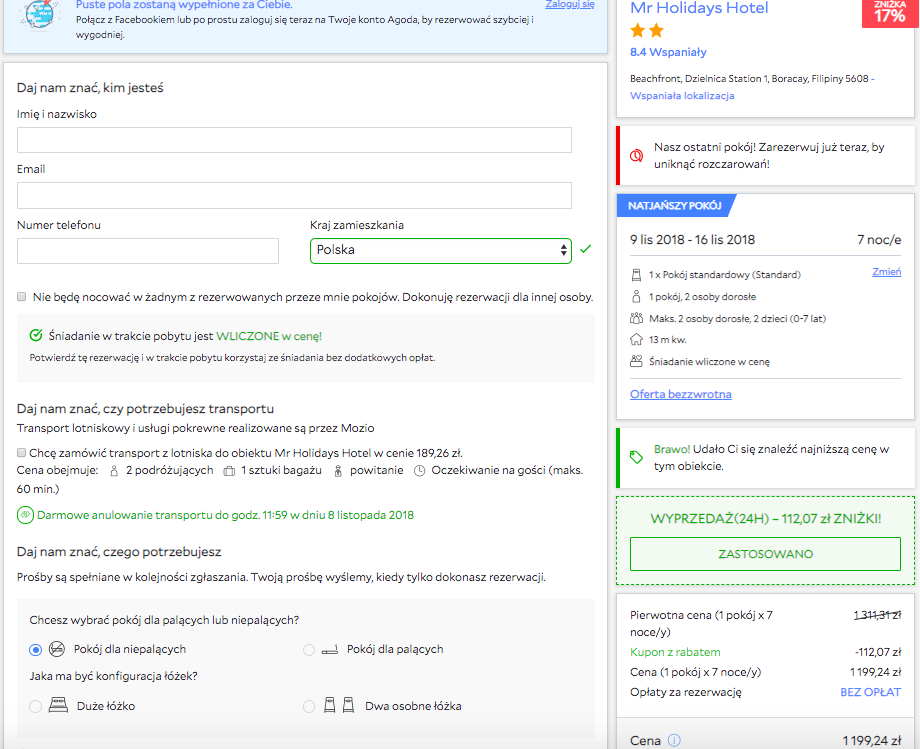Focus the Numer telefonu input field
Viewport: 920px width, 749px height.
[x=148, y=251]
